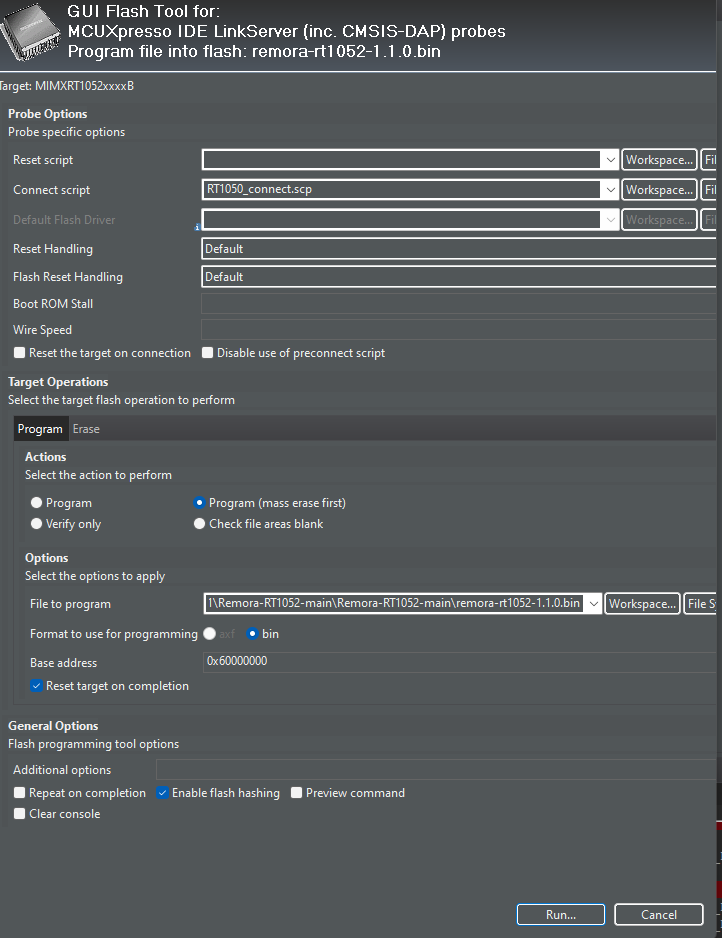722x938 pixels.
Task: Select the plain Program radio button
Action: 36,502
